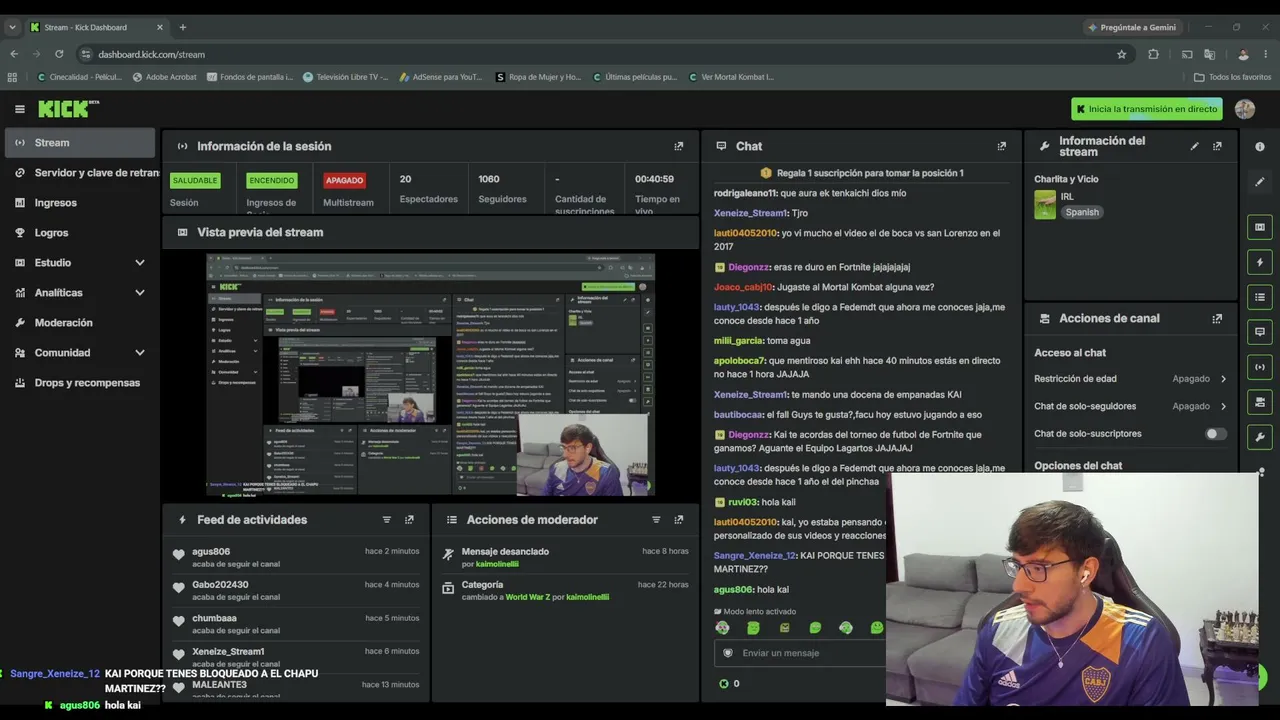The image size is (1280, 720).
Task: Open Logros in the sidebar
Action: click(x=80, y=233)
